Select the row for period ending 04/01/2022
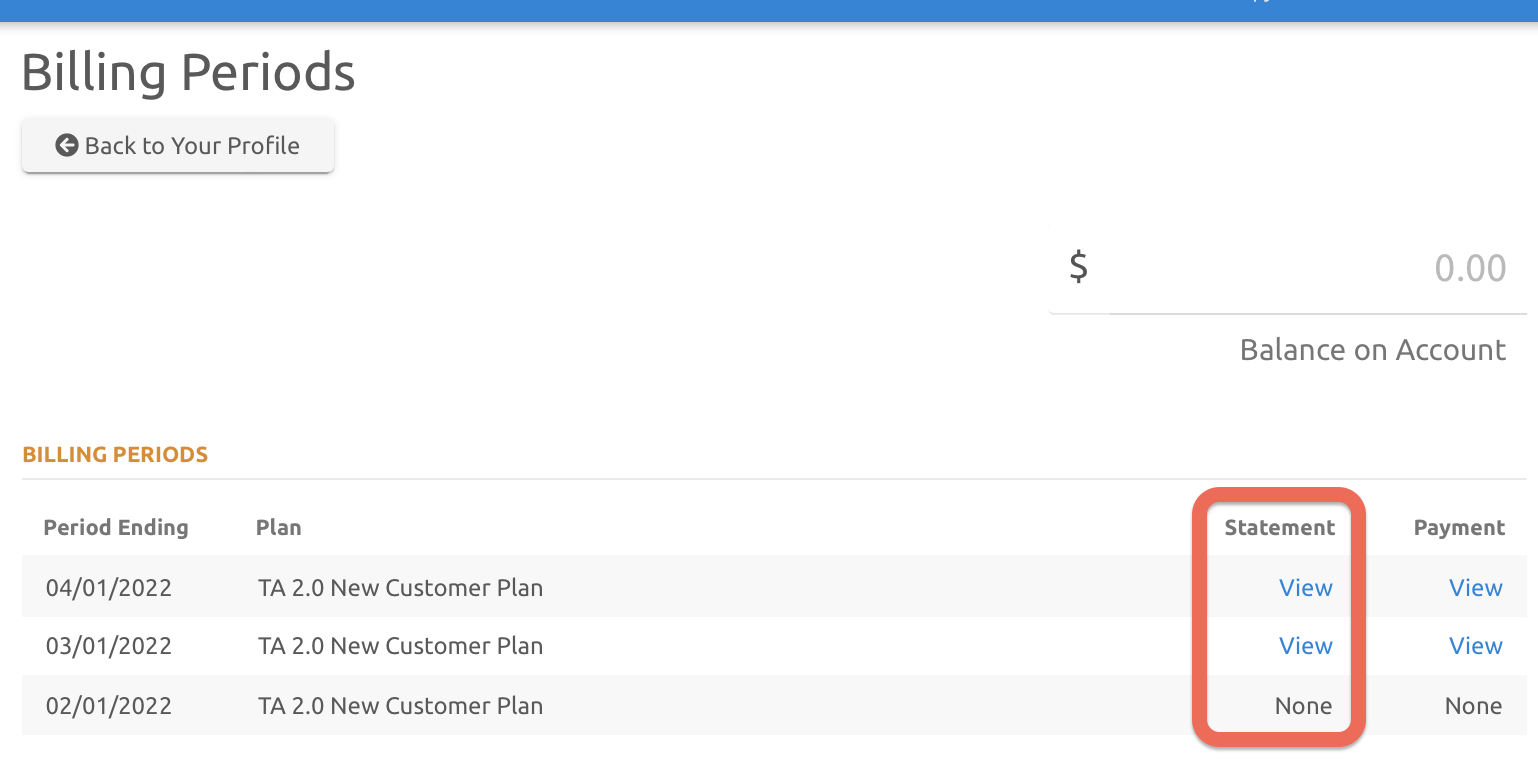This screenshot has width=1538, height=760. coord(600,587)
